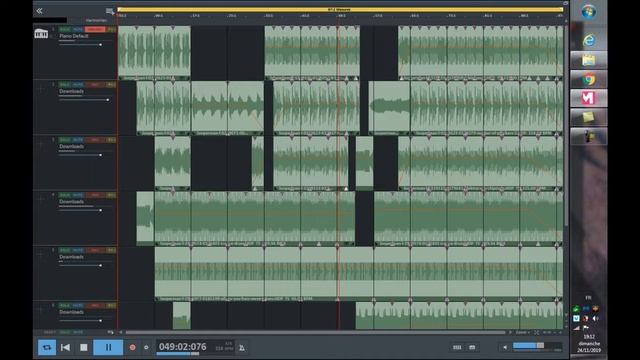
Task: Set Piano Default track volume slider
Action: coord(80,44)
